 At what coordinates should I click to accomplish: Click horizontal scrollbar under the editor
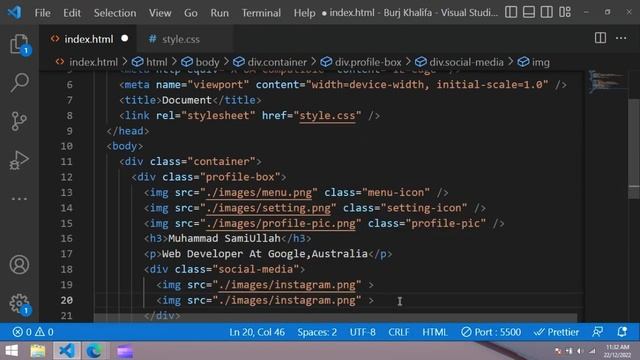(336, 318)
